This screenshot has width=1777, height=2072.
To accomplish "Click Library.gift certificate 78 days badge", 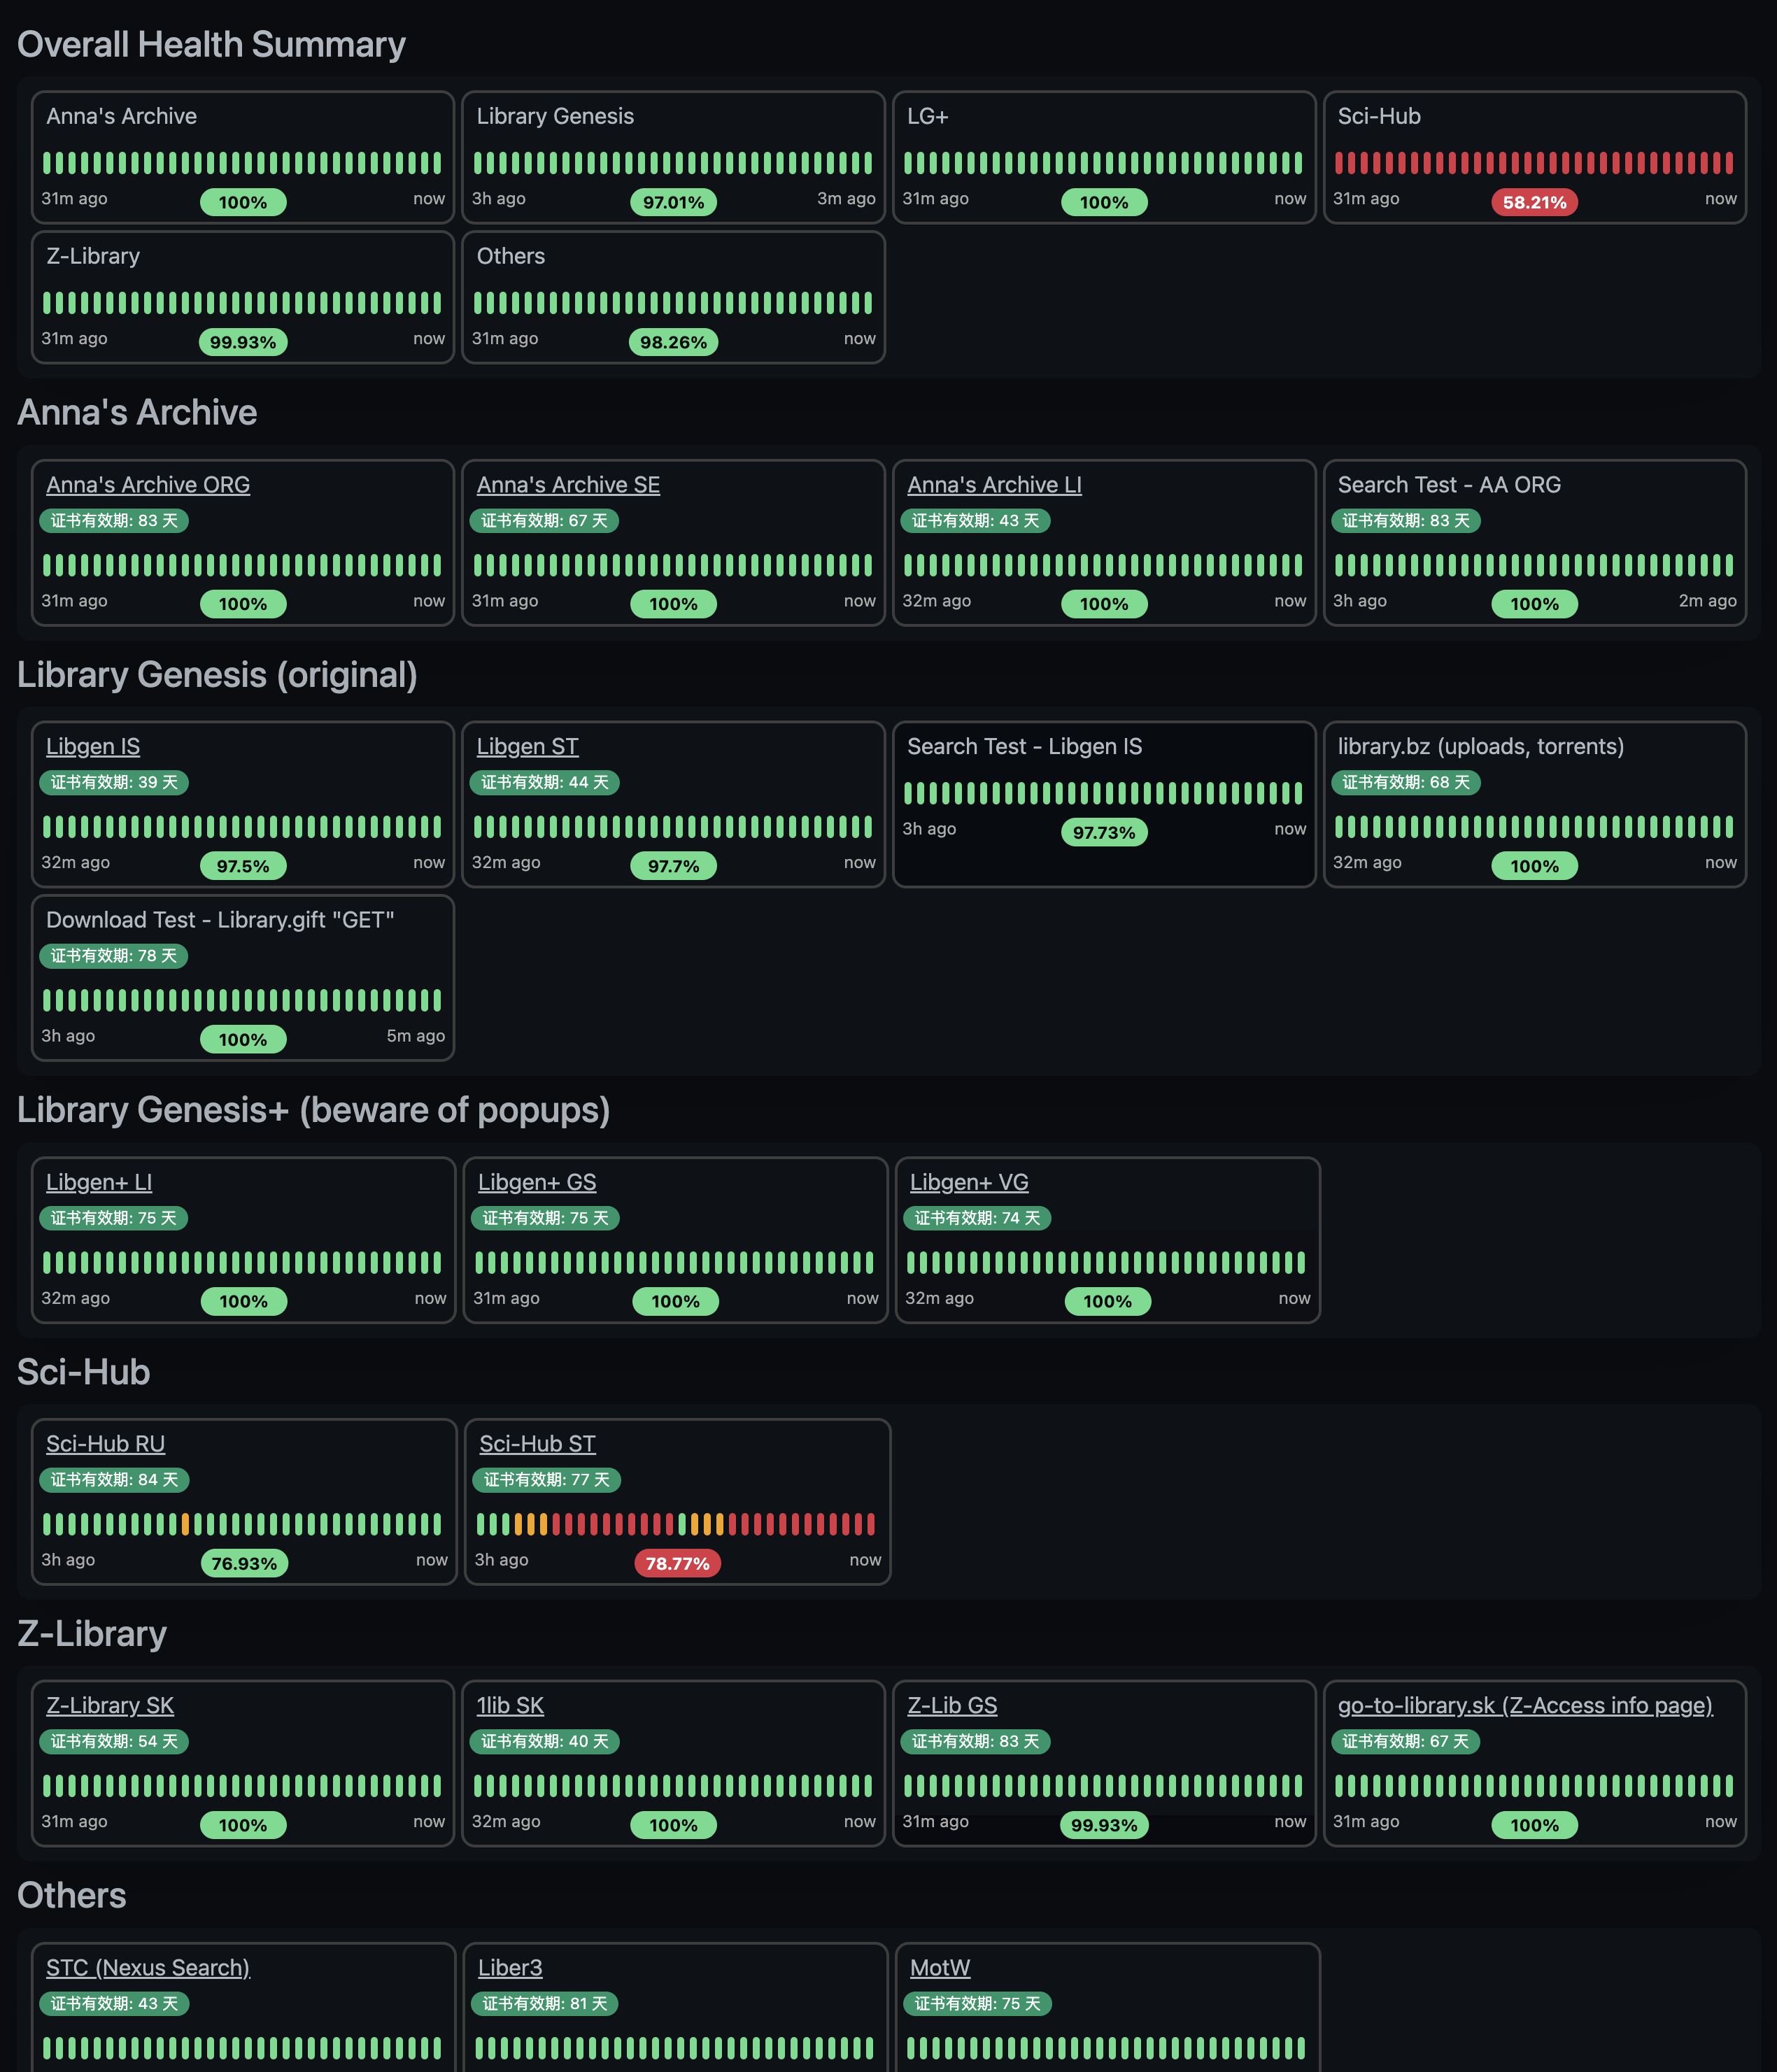I will (113, 956).
